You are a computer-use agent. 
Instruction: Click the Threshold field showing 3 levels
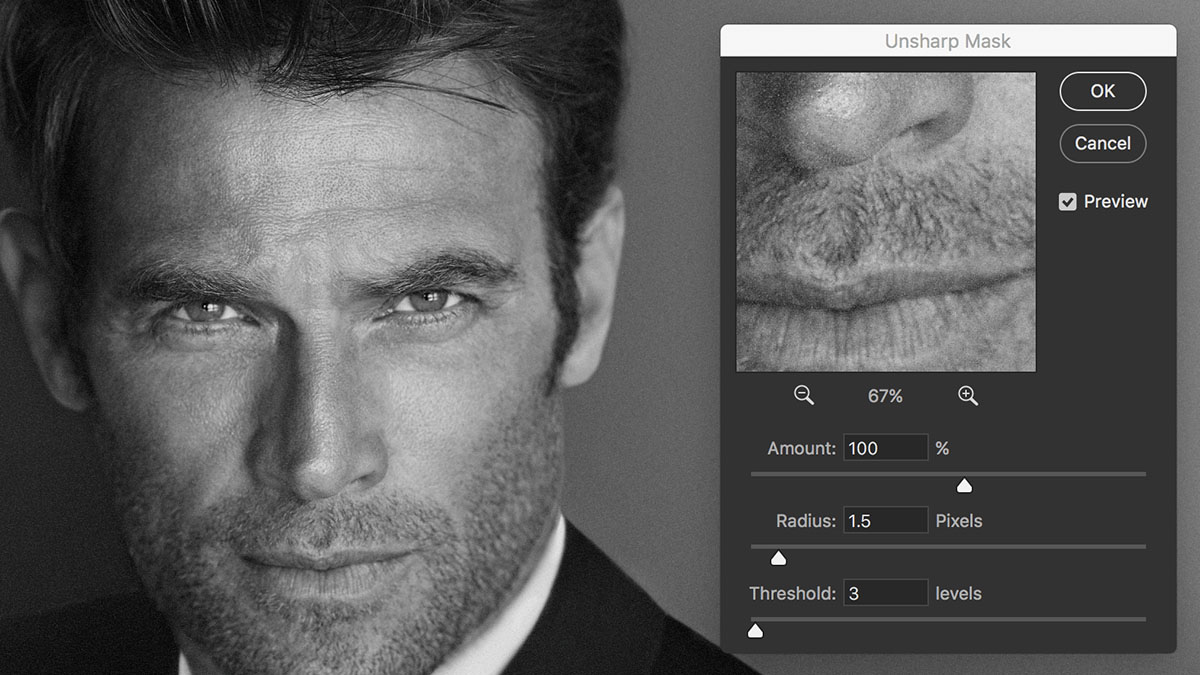click(x=885, y=592)
